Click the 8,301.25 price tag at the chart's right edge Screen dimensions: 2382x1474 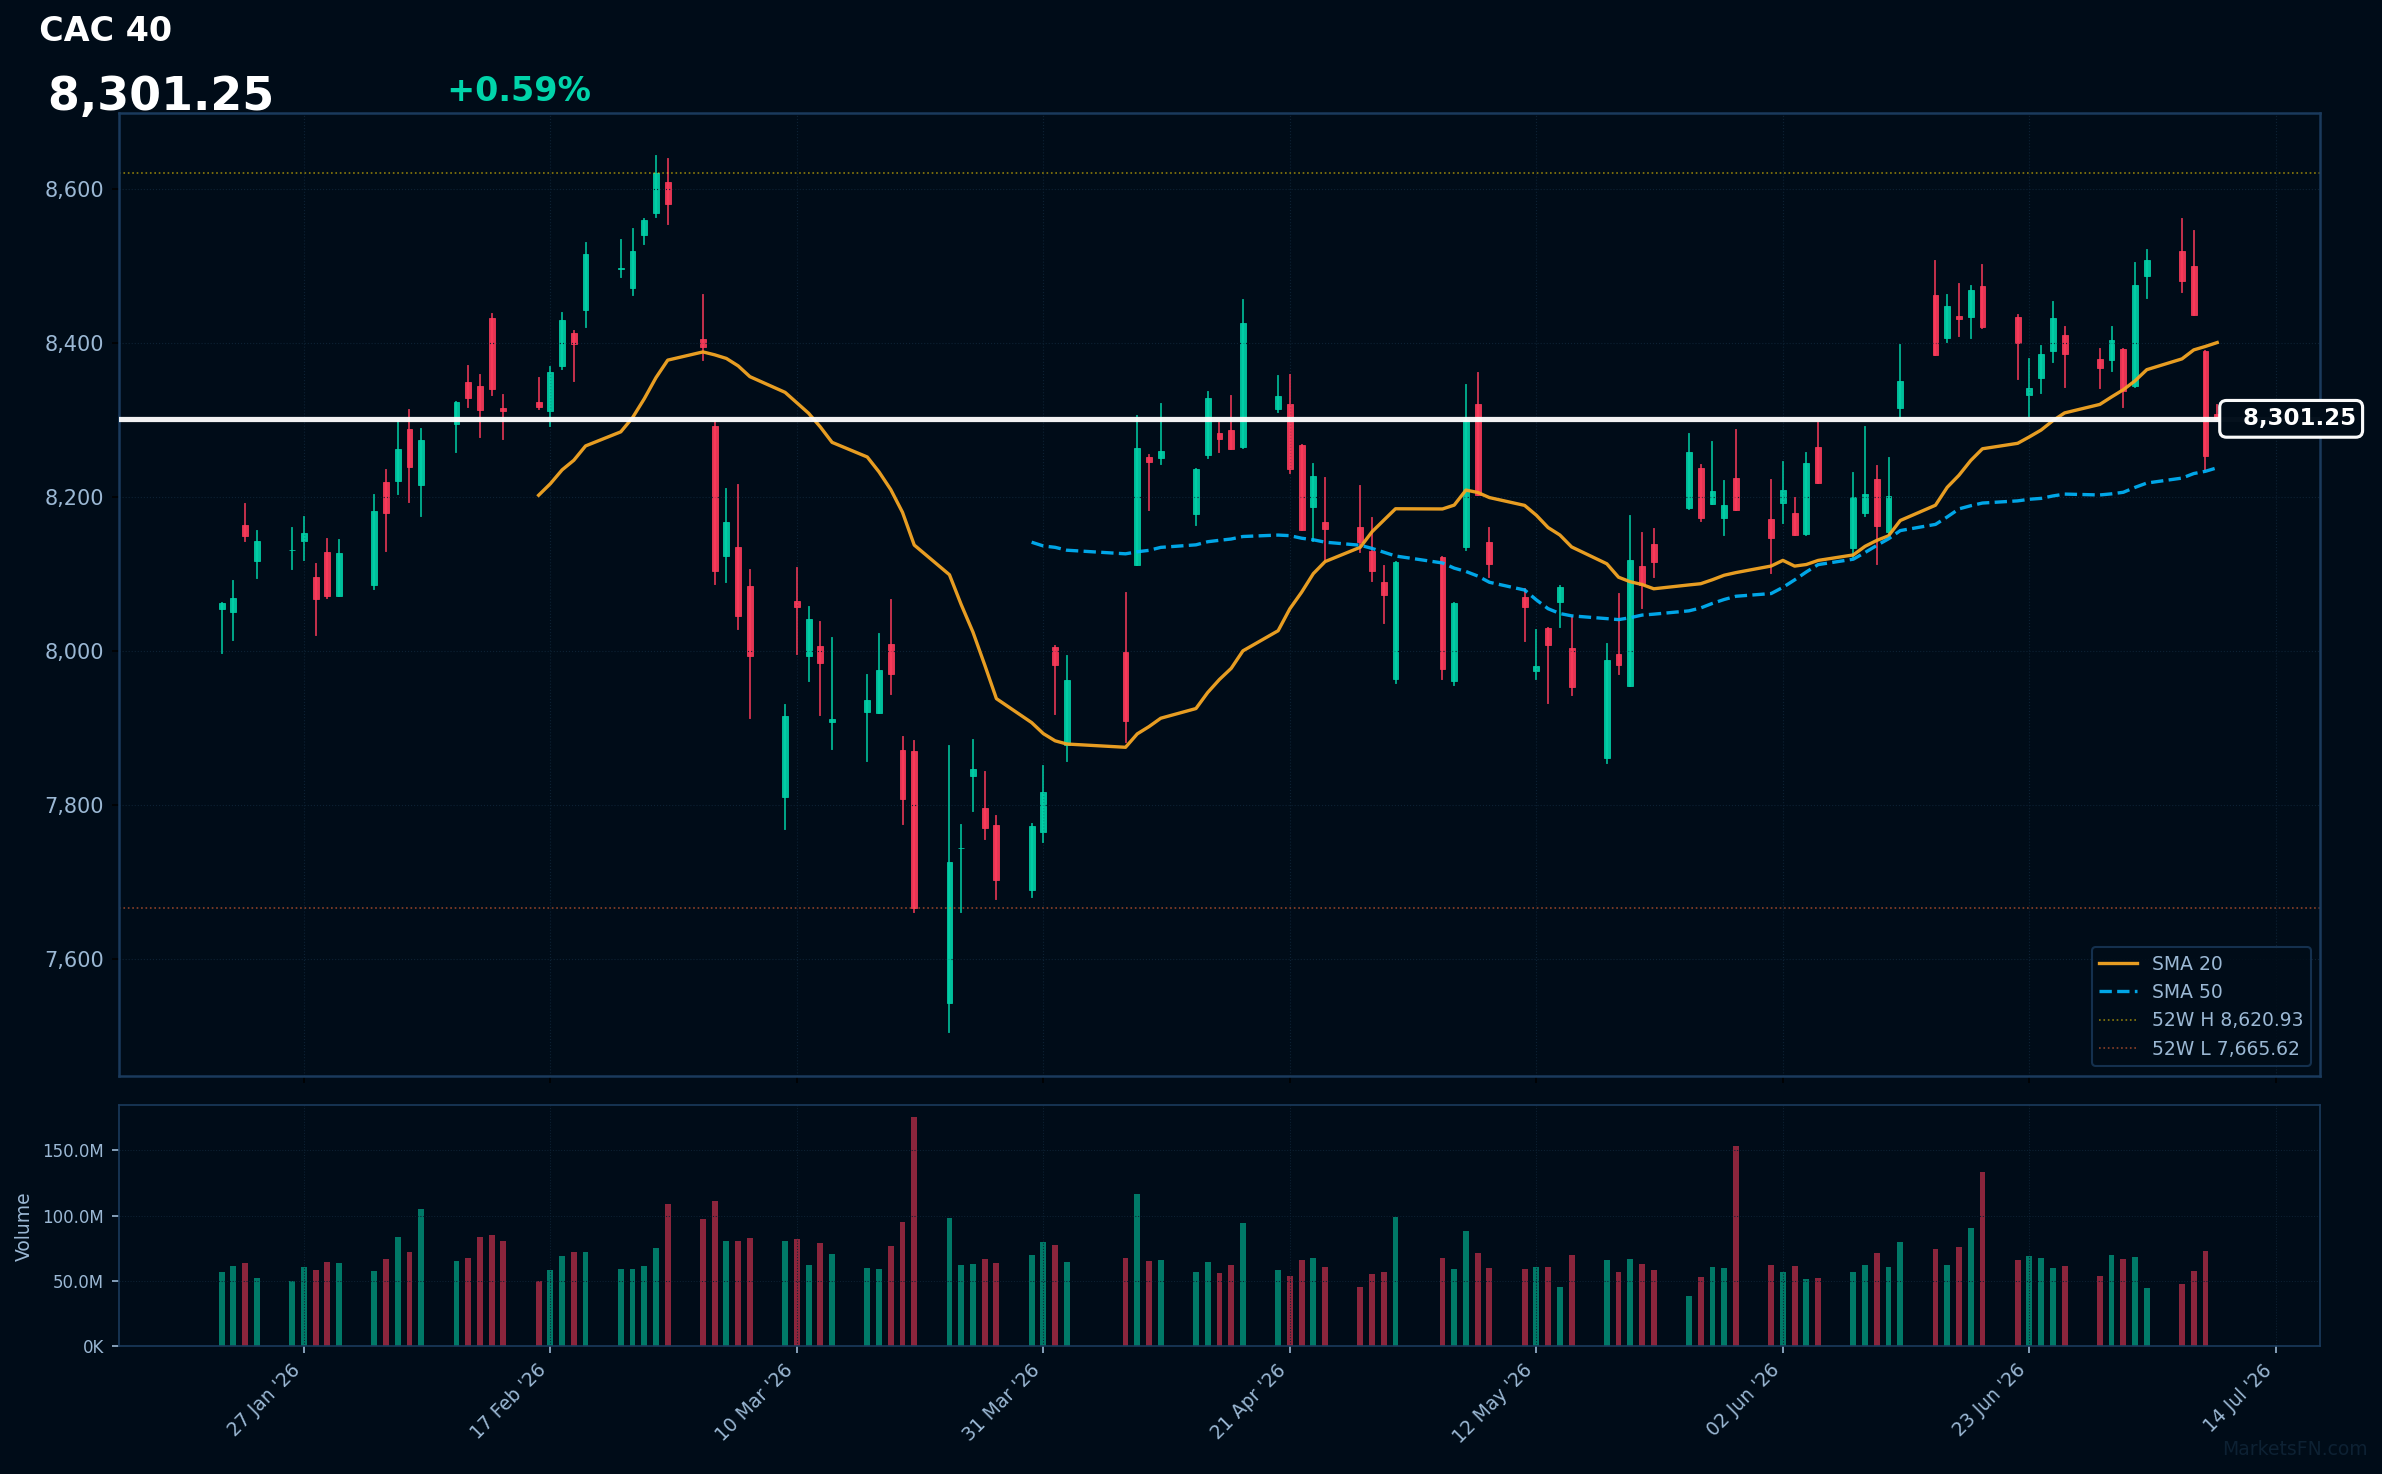pyautogui.click(x=2290, y=418)
